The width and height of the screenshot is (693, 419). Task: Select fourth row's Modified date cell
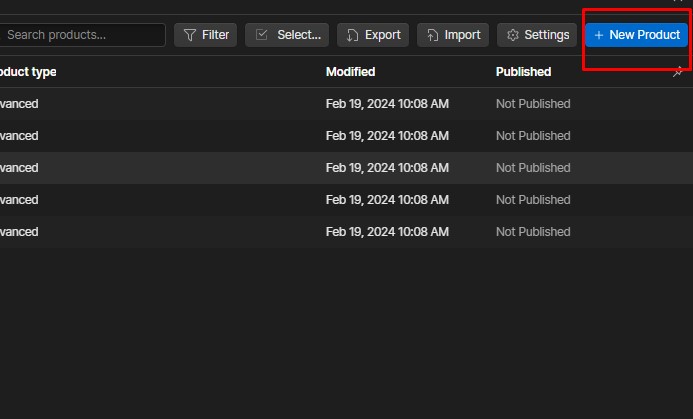387,200
